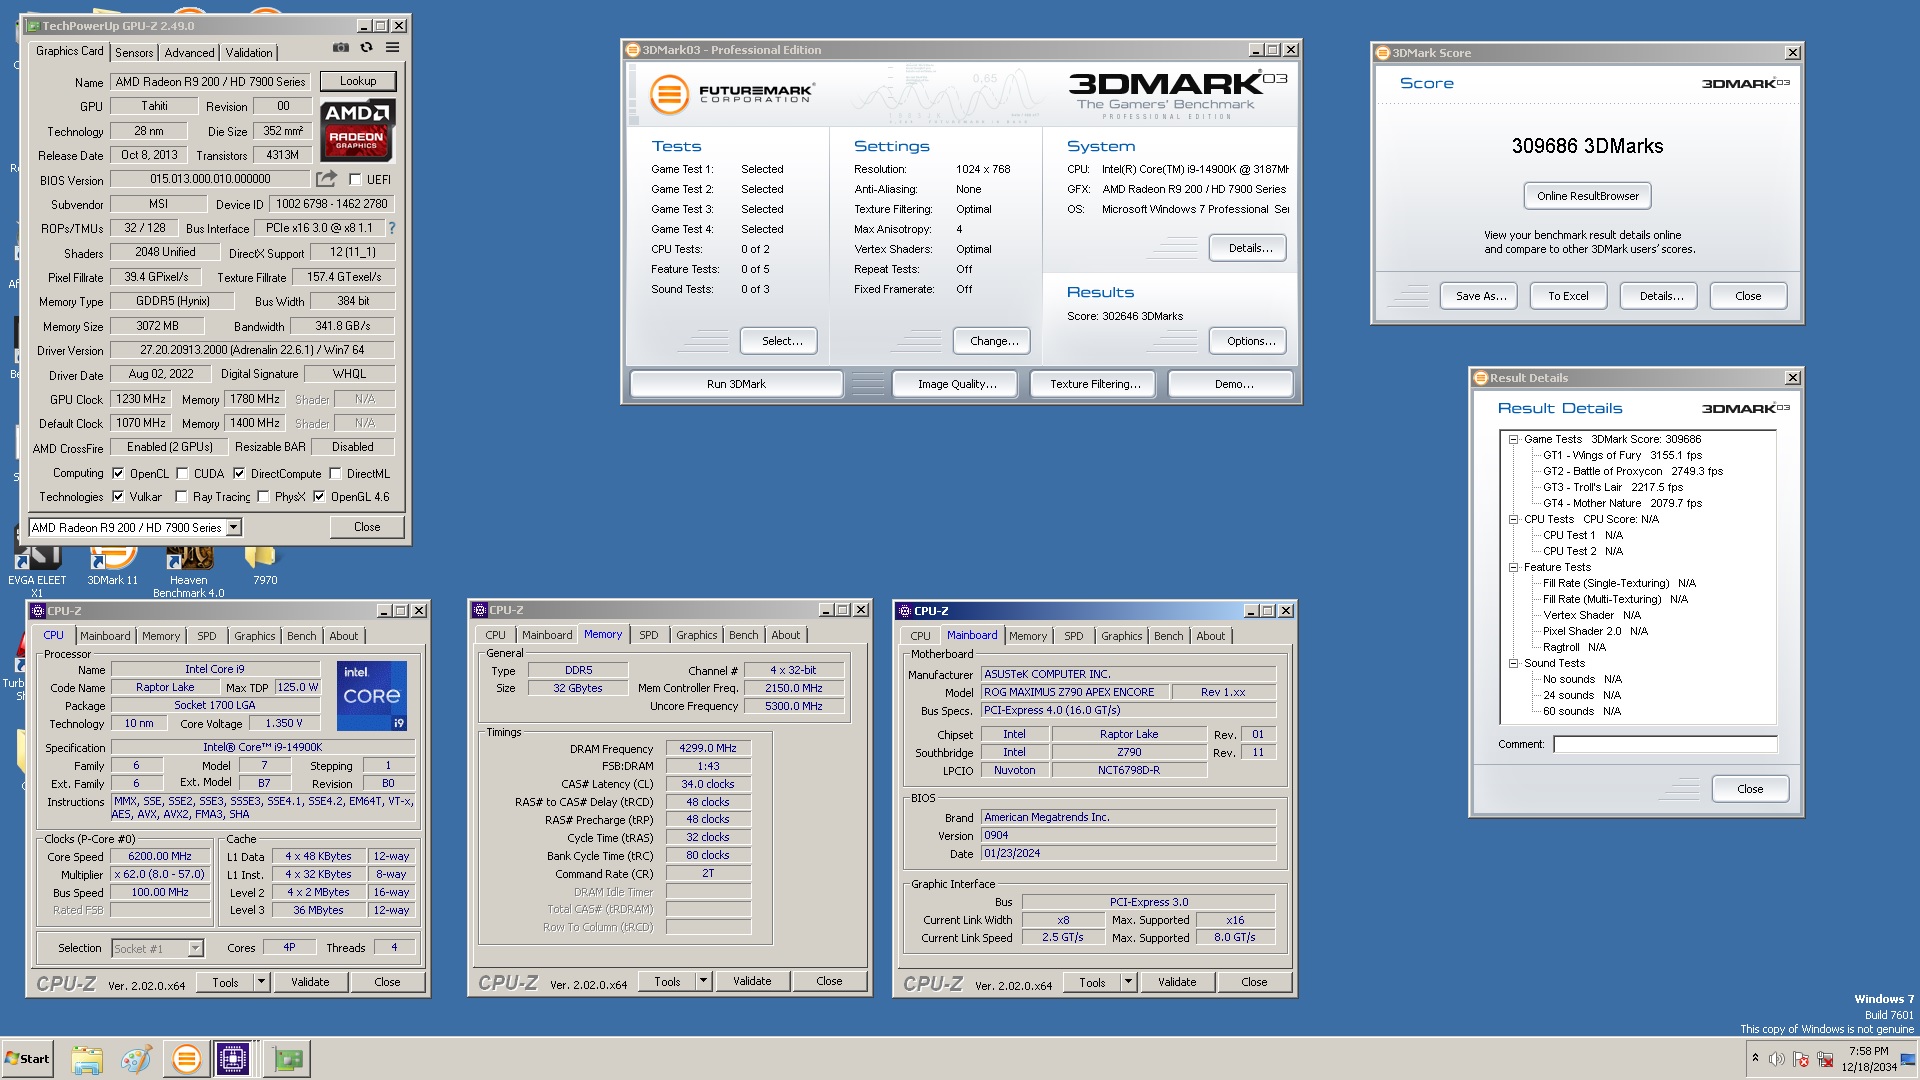Collapse the Feature Tests tree node
The width and height of the screenshot is (1920, 1080).
[1513, 567]
